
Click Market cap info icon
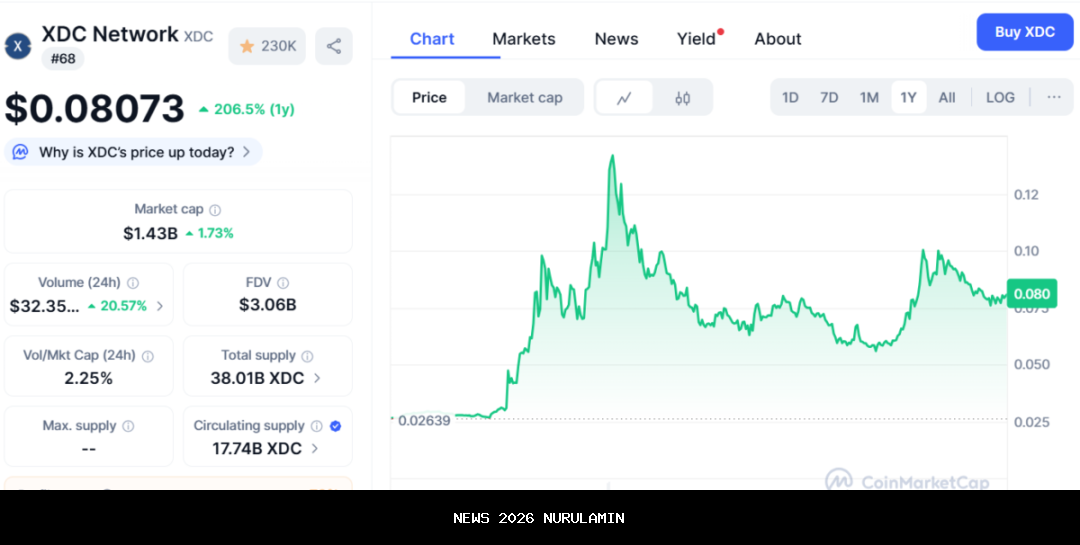215,210
